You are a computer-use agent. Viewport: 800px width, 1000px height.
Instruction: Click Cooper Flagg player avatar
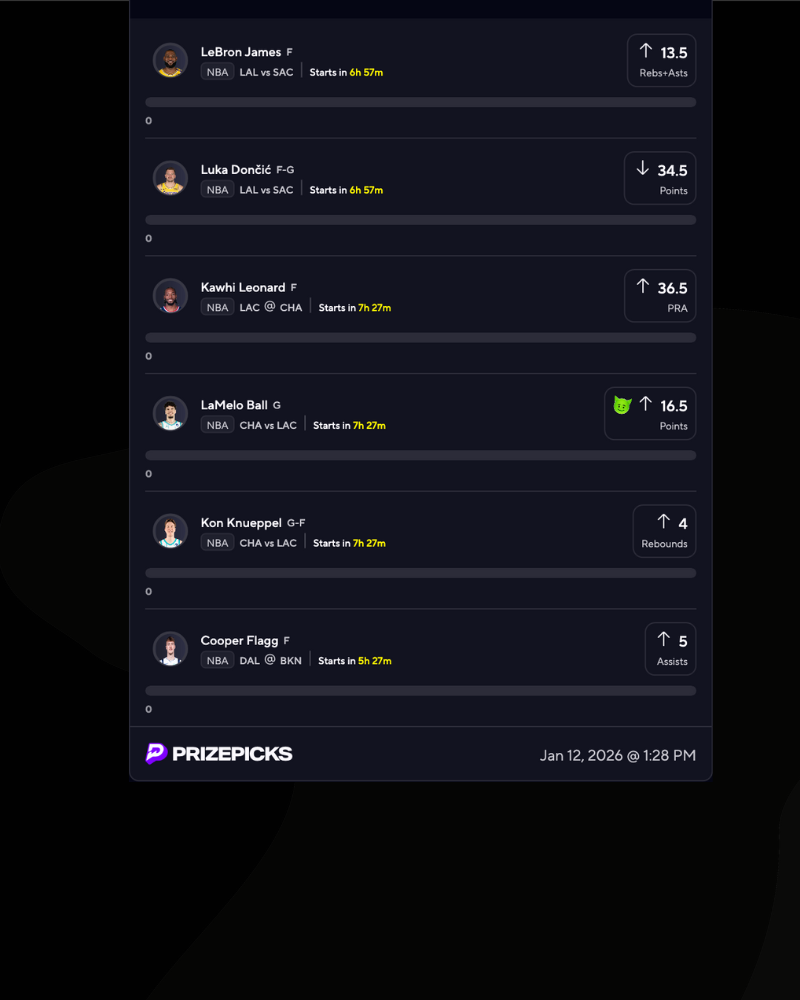[x=170, y=649]
